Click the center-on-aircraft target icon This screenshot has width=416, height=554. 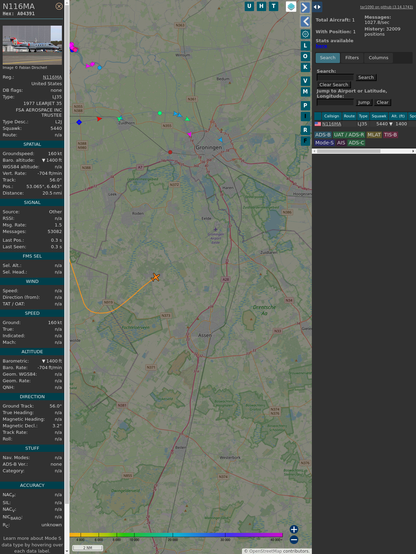coord(305,34)
